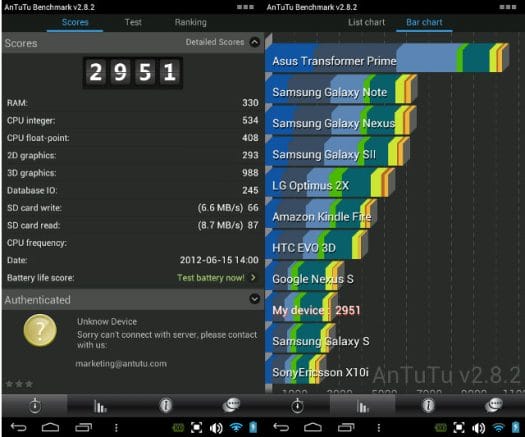Select the Samsung Galaxy SII bar
Image resolution: width=525 pixels, height=437 pixels.
click(x=338, y=151)
